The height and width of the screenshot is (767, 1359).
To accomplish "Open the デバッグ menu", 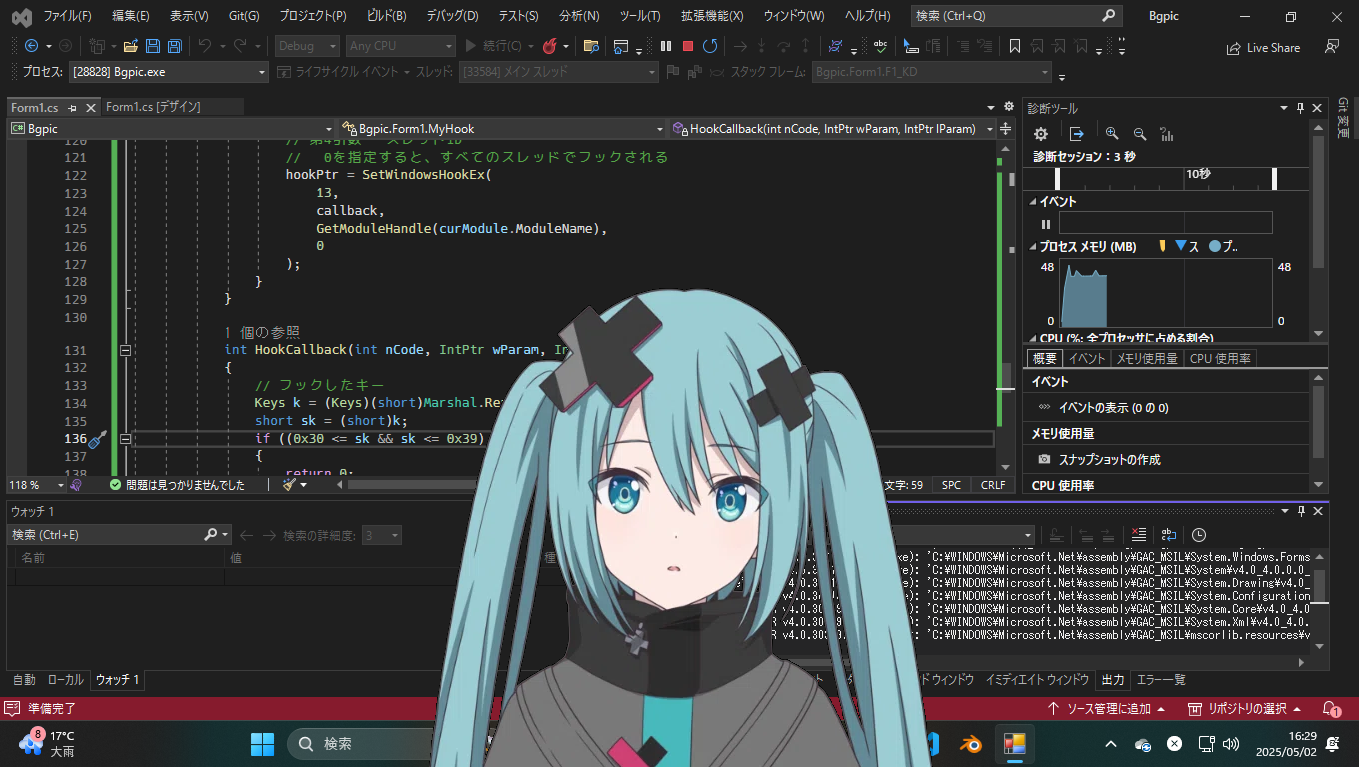I will [x=452, y=16].
